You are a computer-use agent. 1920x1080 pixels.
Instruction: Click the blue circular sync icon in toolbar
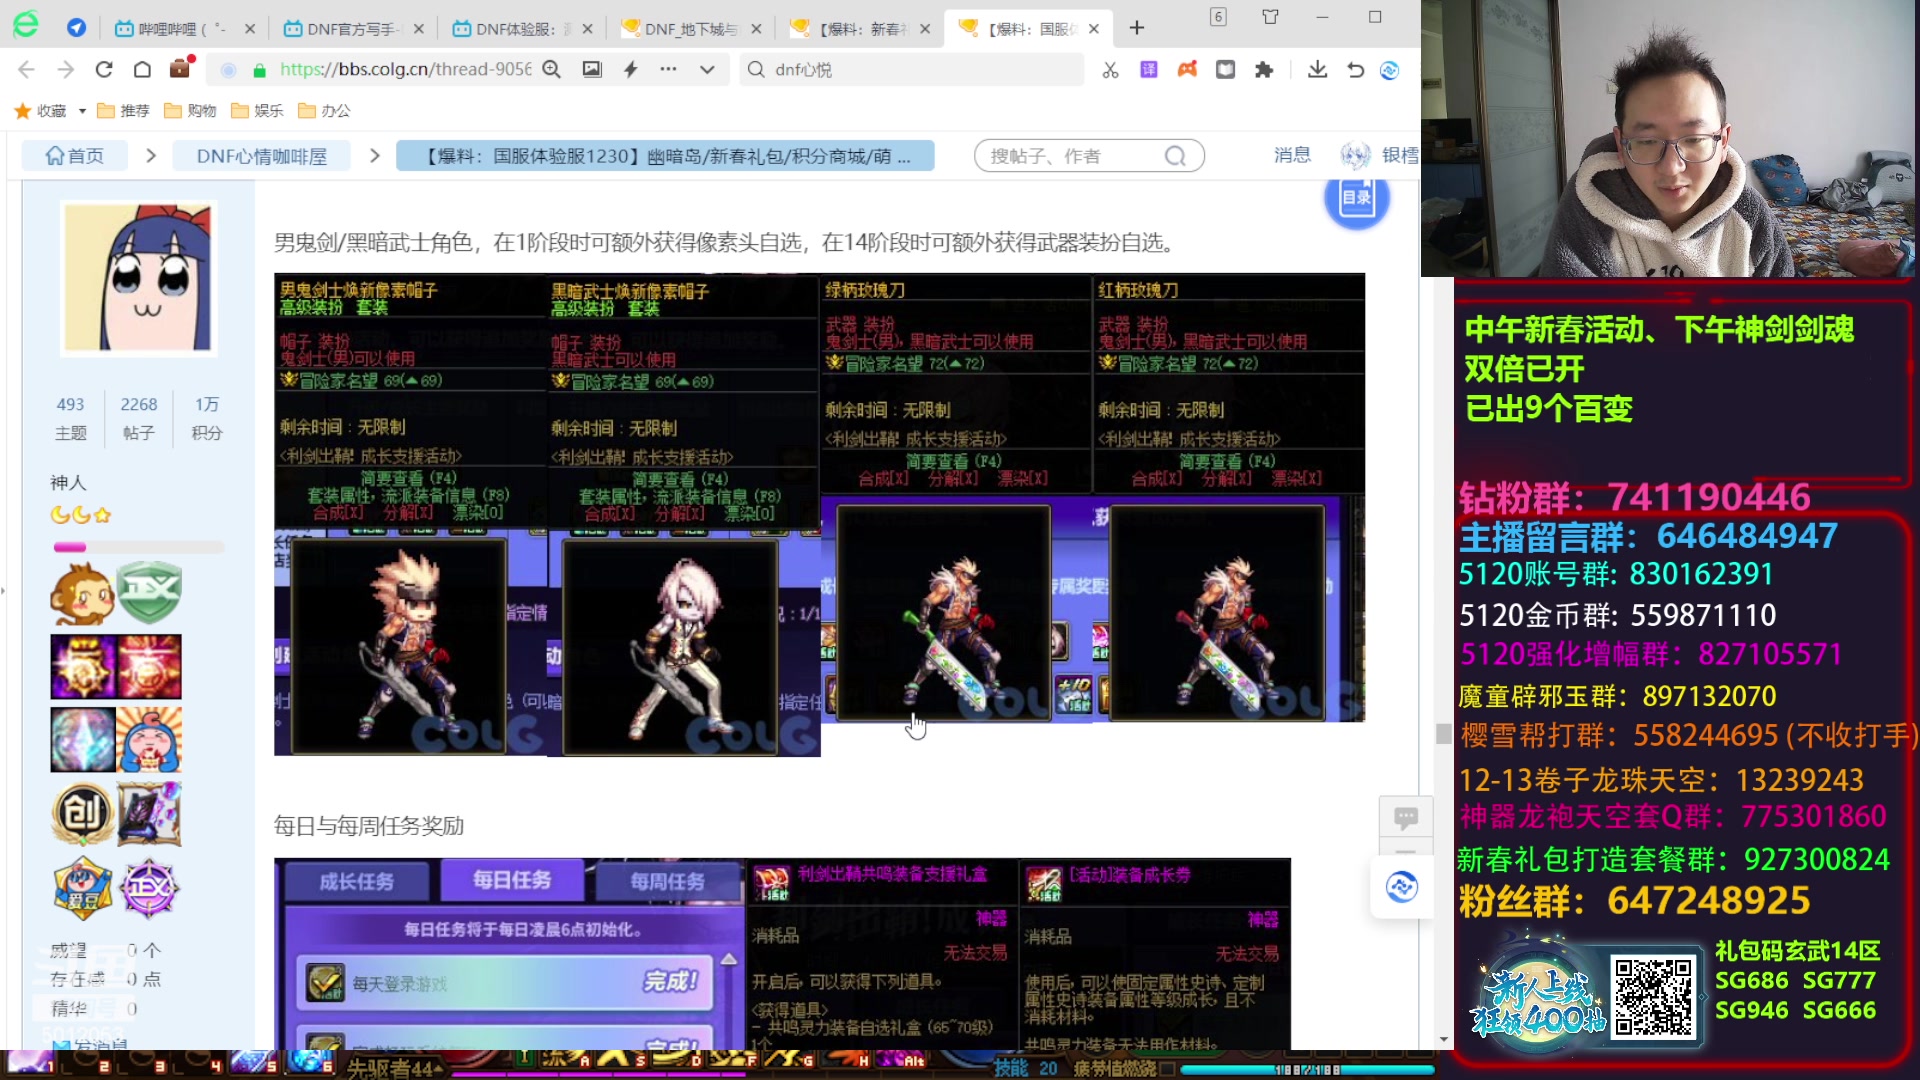click(x=1389, y=70)
